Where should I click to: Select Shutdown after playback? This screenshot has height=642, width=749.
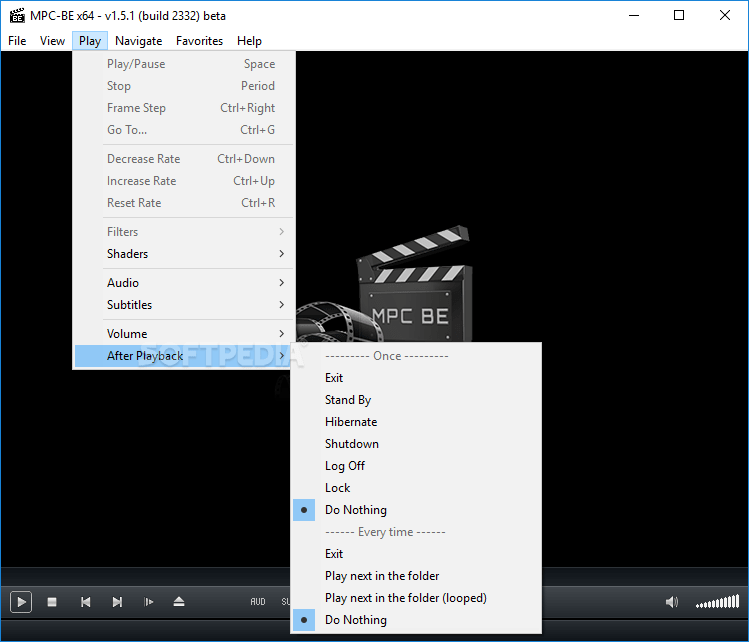[x=416, y=444]
